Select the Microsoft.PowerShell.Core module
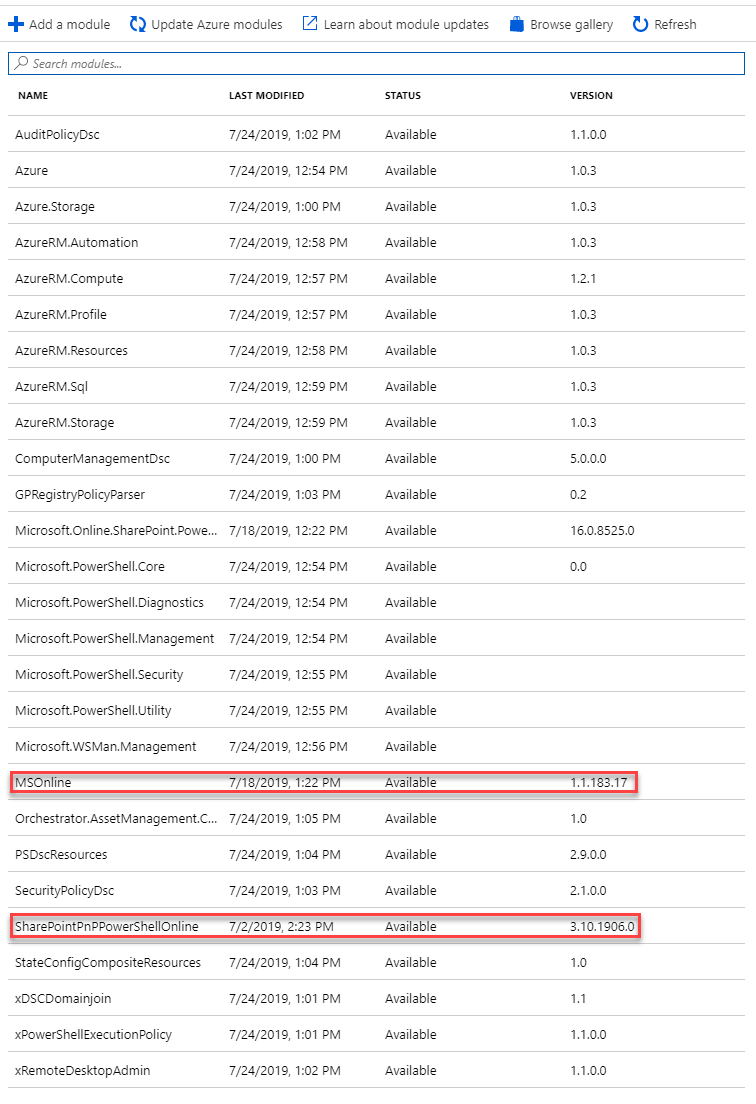The height and width of the screenshot is (1104, 756). click(x=377, y=566)
